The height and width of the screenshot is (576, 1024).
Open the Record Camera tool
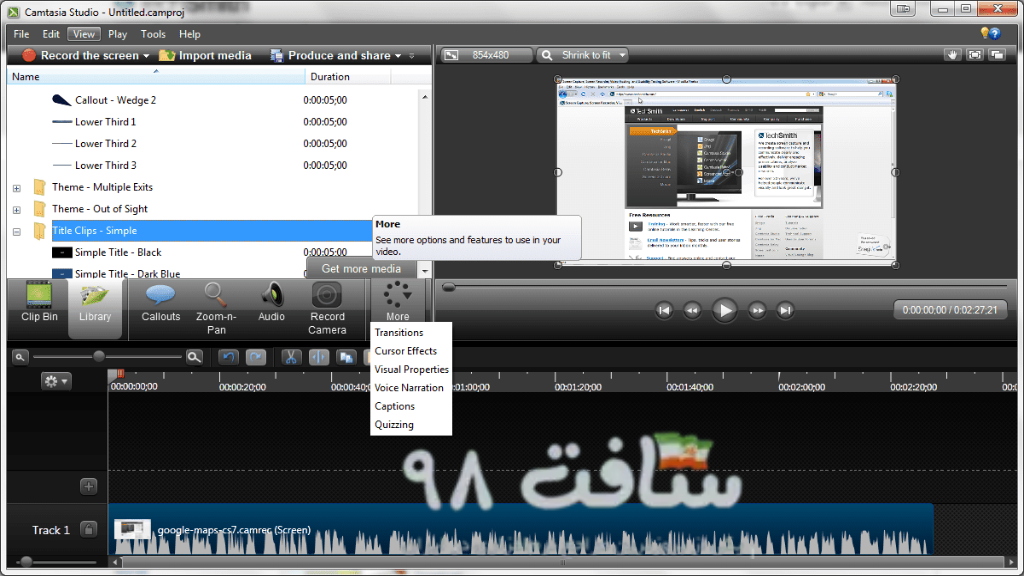tap(327, 309)
